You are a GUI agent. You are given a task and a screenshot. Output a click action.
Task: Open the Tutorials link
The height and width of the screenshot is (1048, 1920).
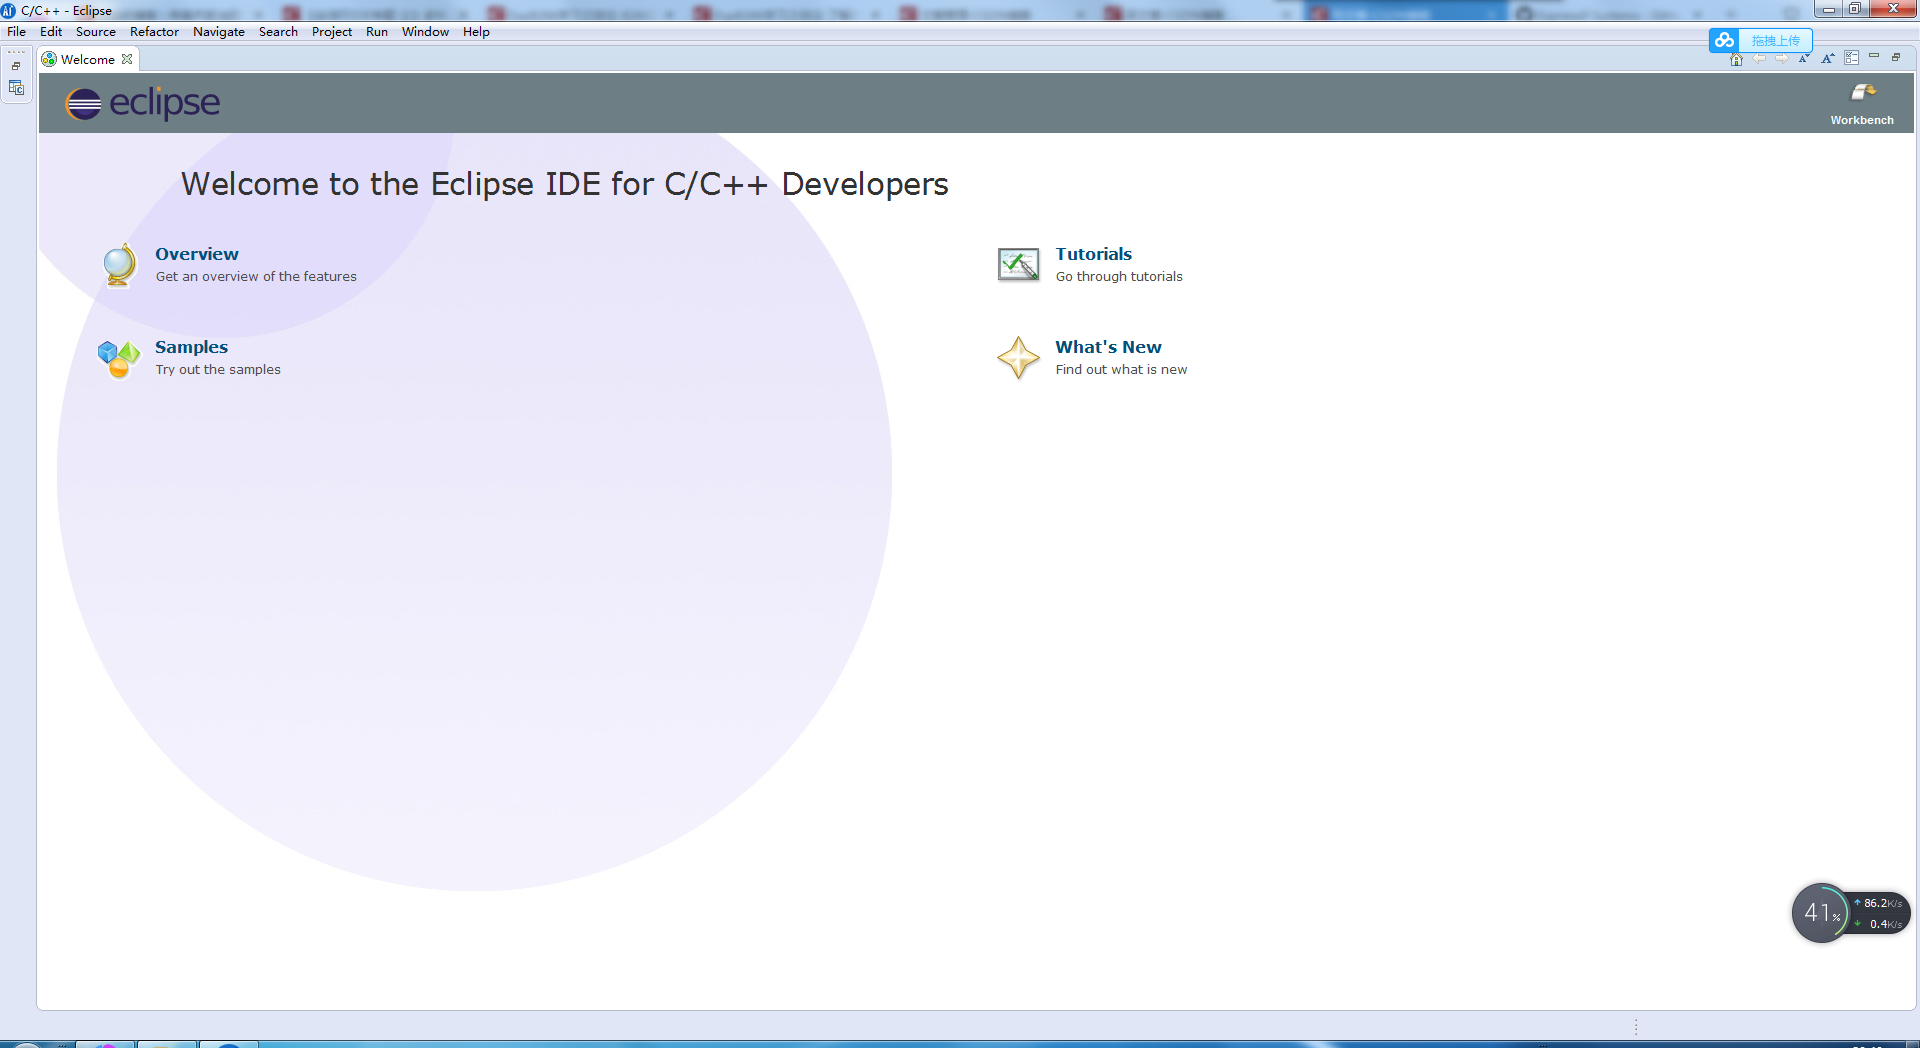(1094, 254)
